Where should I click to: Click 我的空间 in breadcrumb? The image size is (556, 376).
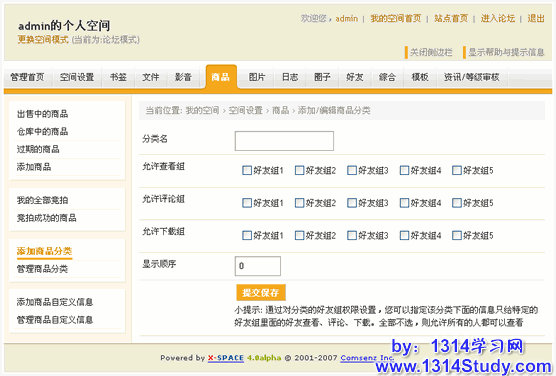202,110
